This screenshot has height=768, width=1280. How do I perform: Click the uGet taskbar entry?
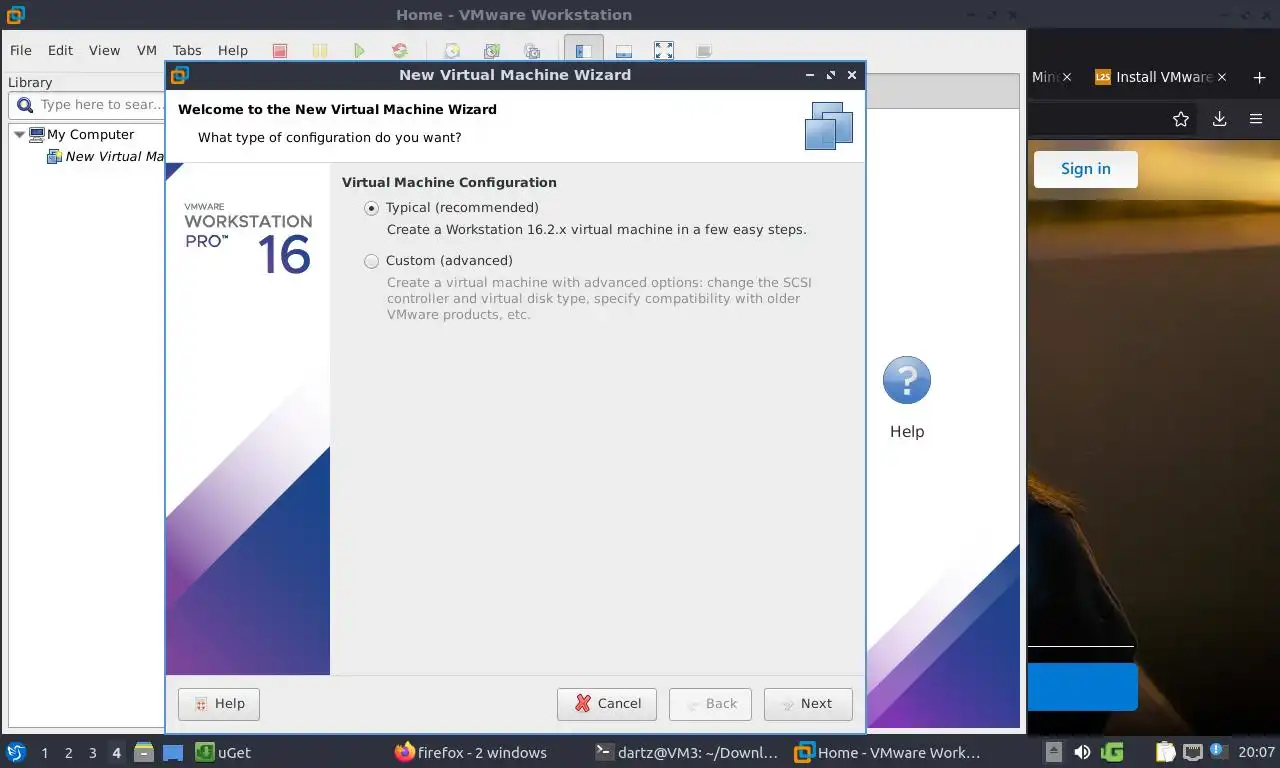224,753
